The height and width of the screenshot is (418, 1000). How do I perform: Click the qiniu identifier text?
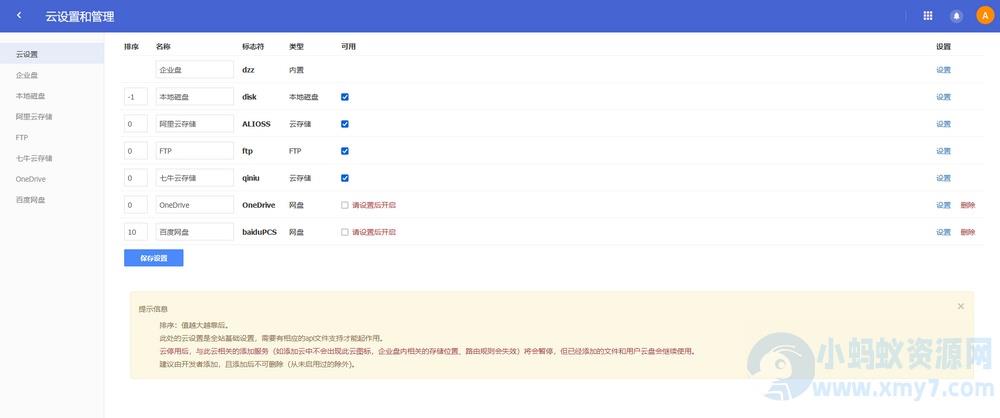pyautogui.click(x=251, y=178)
